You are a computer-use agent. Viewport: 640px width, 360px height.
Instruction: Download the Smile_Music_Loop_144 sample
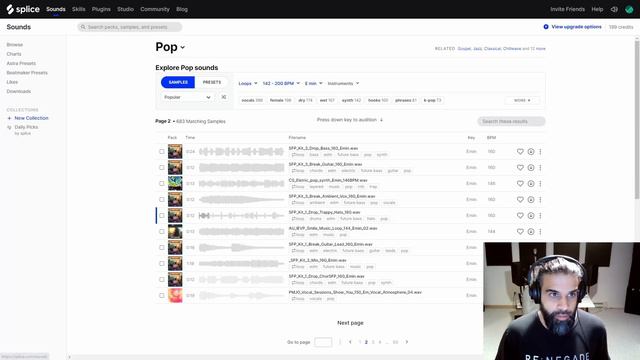[531, 231]
